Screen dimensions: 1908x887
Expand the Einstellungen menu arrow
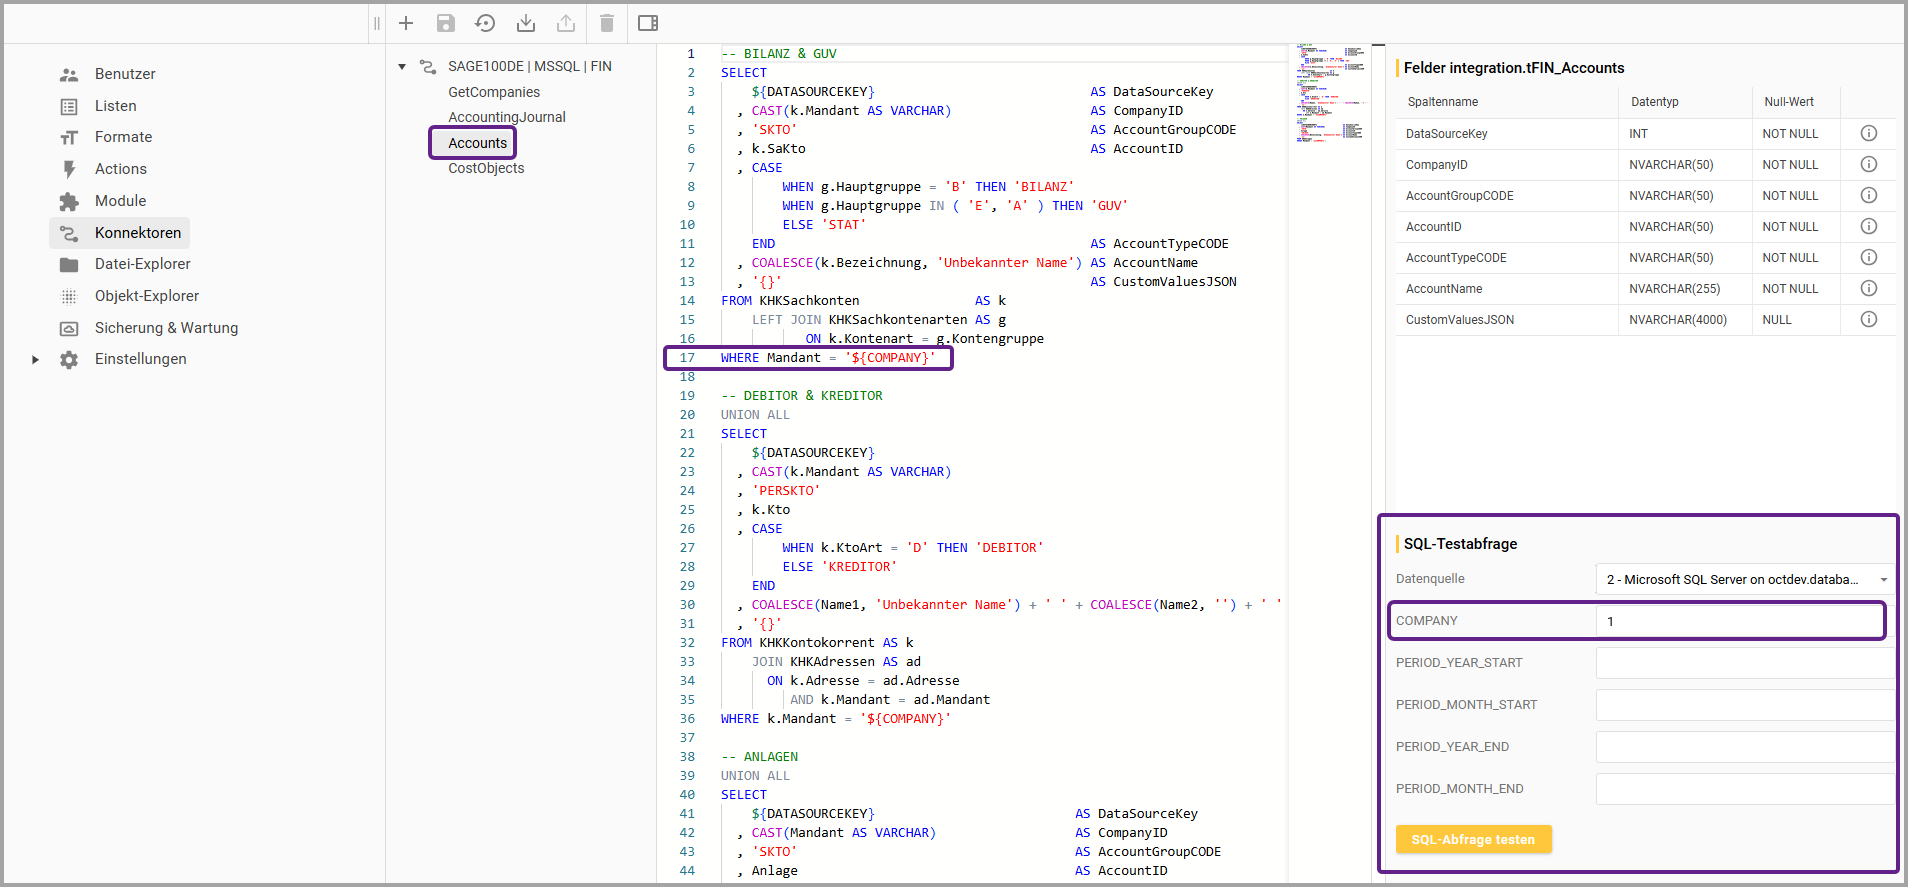point(36,359)
